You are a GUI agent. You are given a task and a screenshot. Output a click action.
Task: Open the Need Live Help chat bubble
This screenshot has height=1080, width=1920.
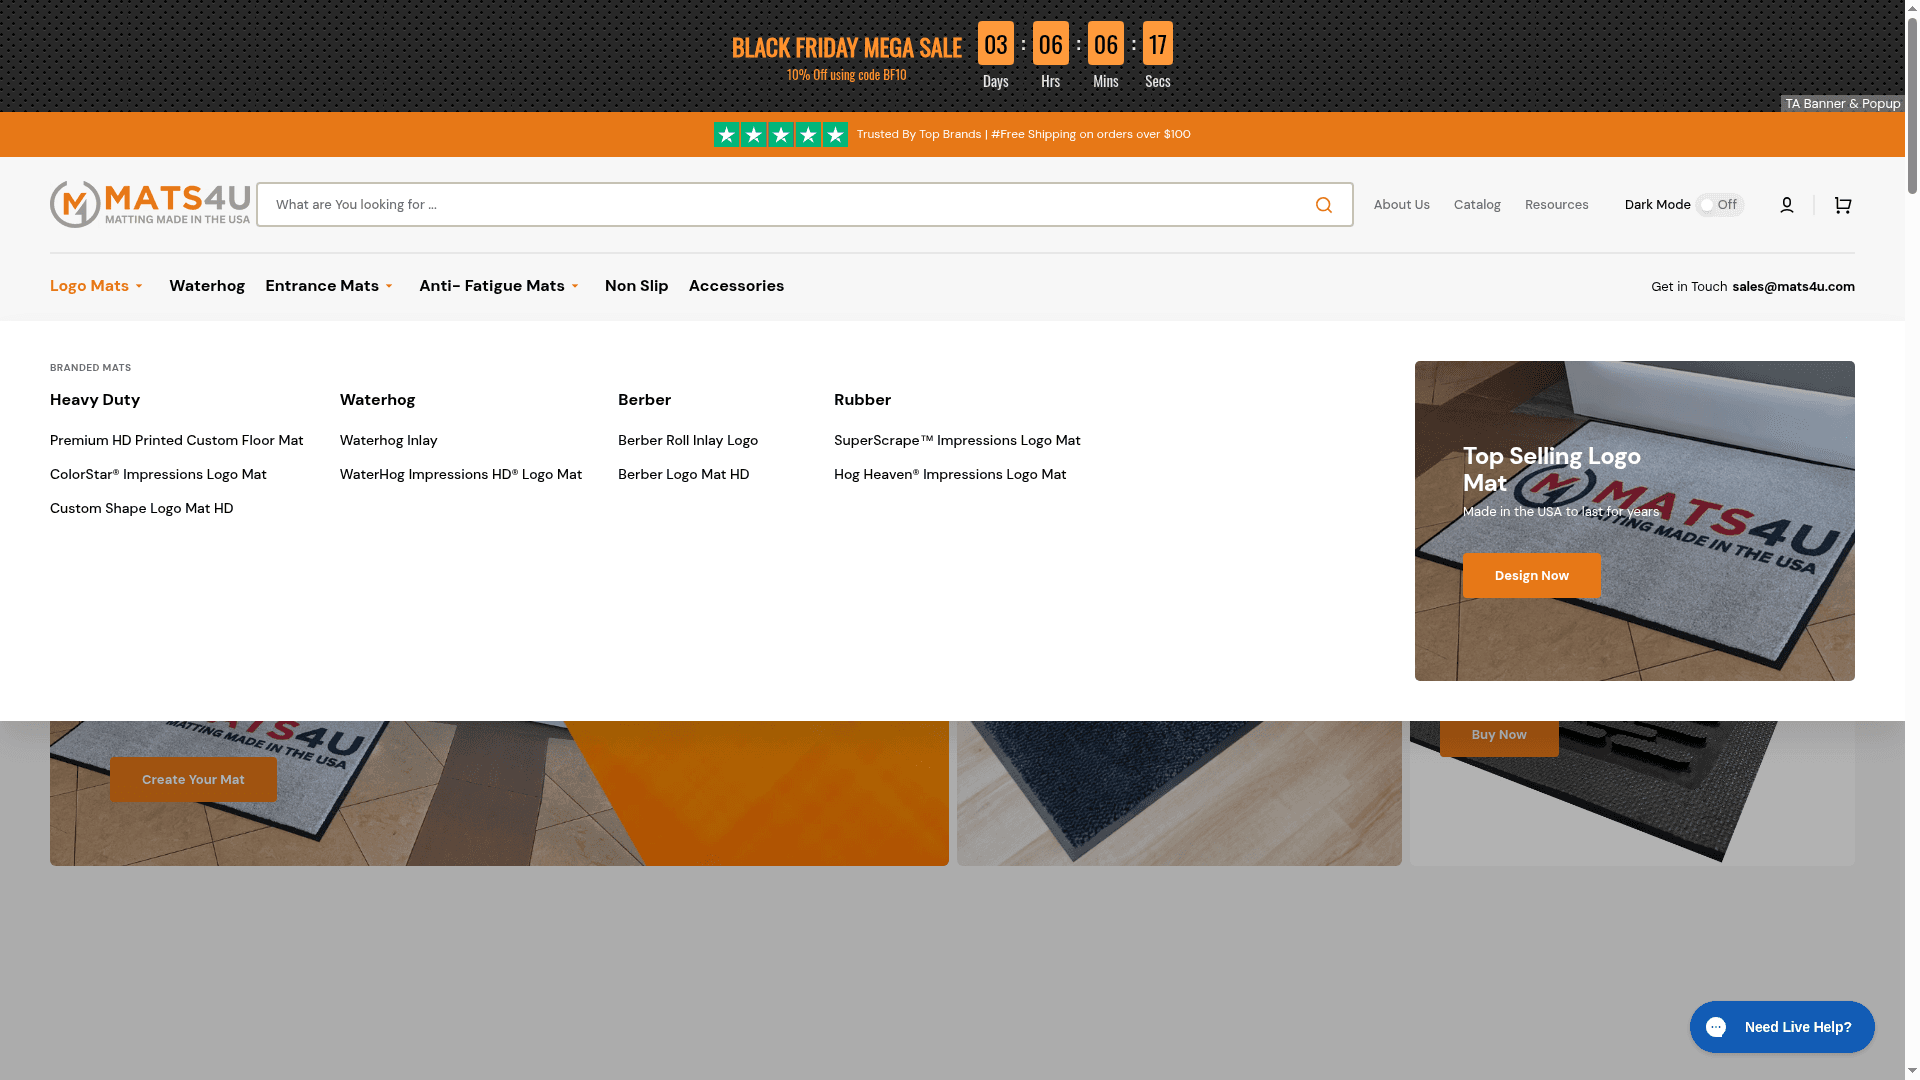pos(1781,1026)
